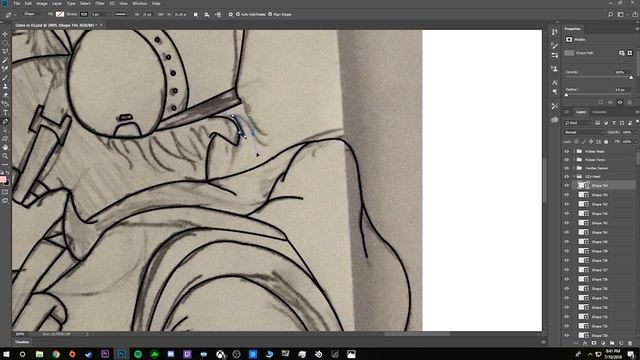The height and width of the screenshot is (360, 640).
Task: Toggle Auto Add/Delete checkbox
Action: (238, 14)
